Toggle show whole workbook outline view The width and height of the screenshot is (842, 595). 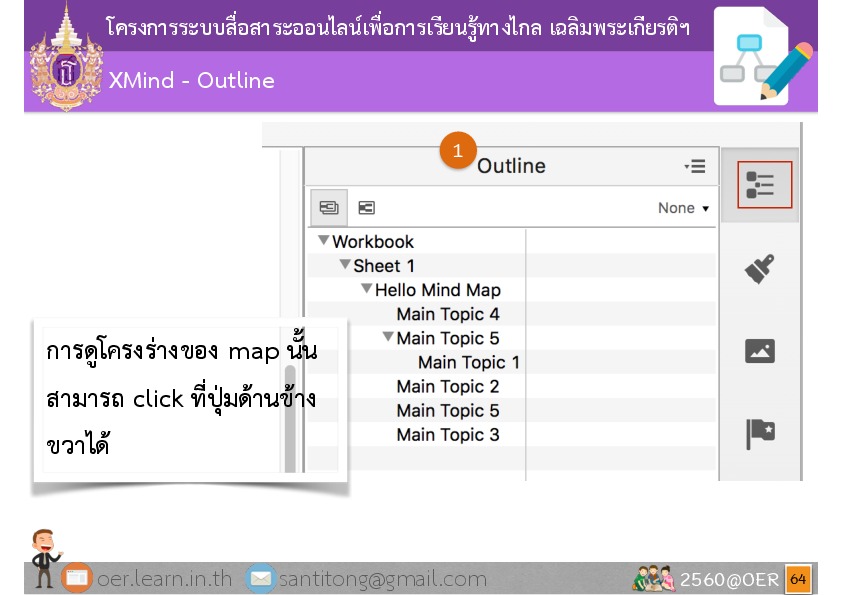point(329,208)
